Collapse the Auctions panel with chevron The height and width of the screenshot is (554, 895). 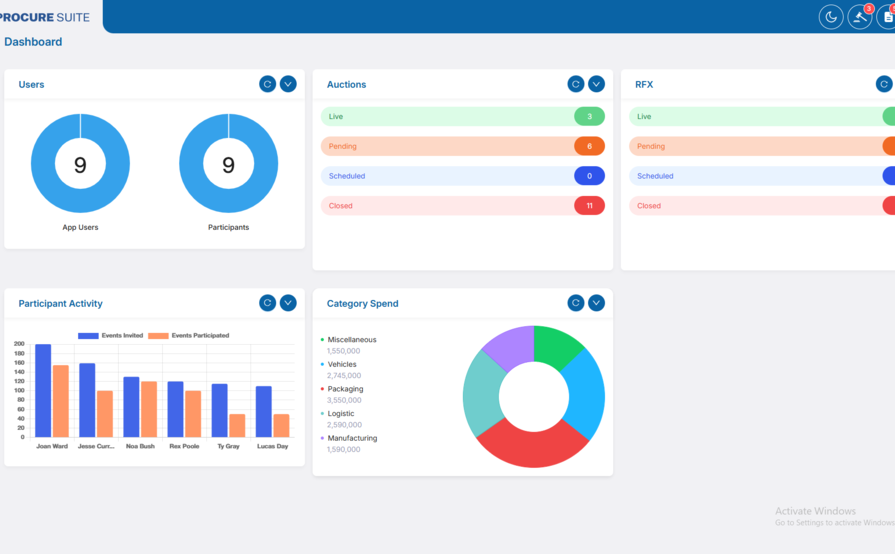[x=596, y=84]
